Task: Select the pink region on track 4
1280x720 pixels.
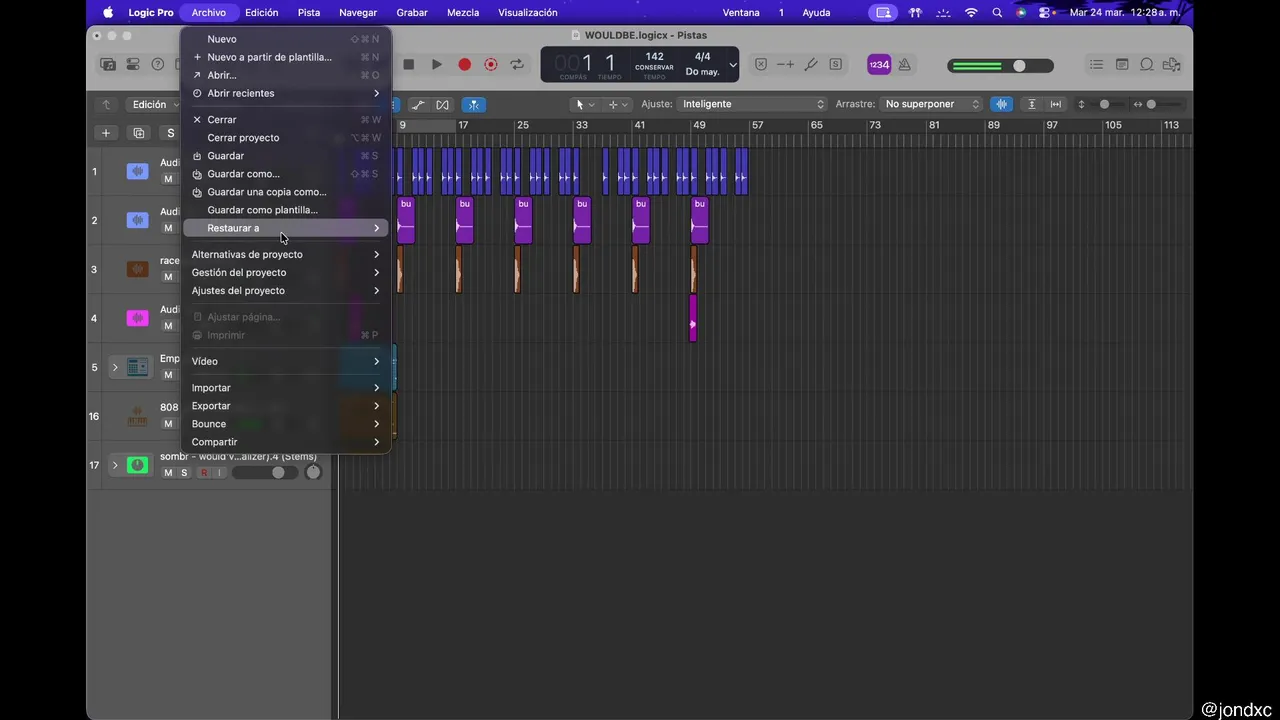Action: (x=693, y=318)
